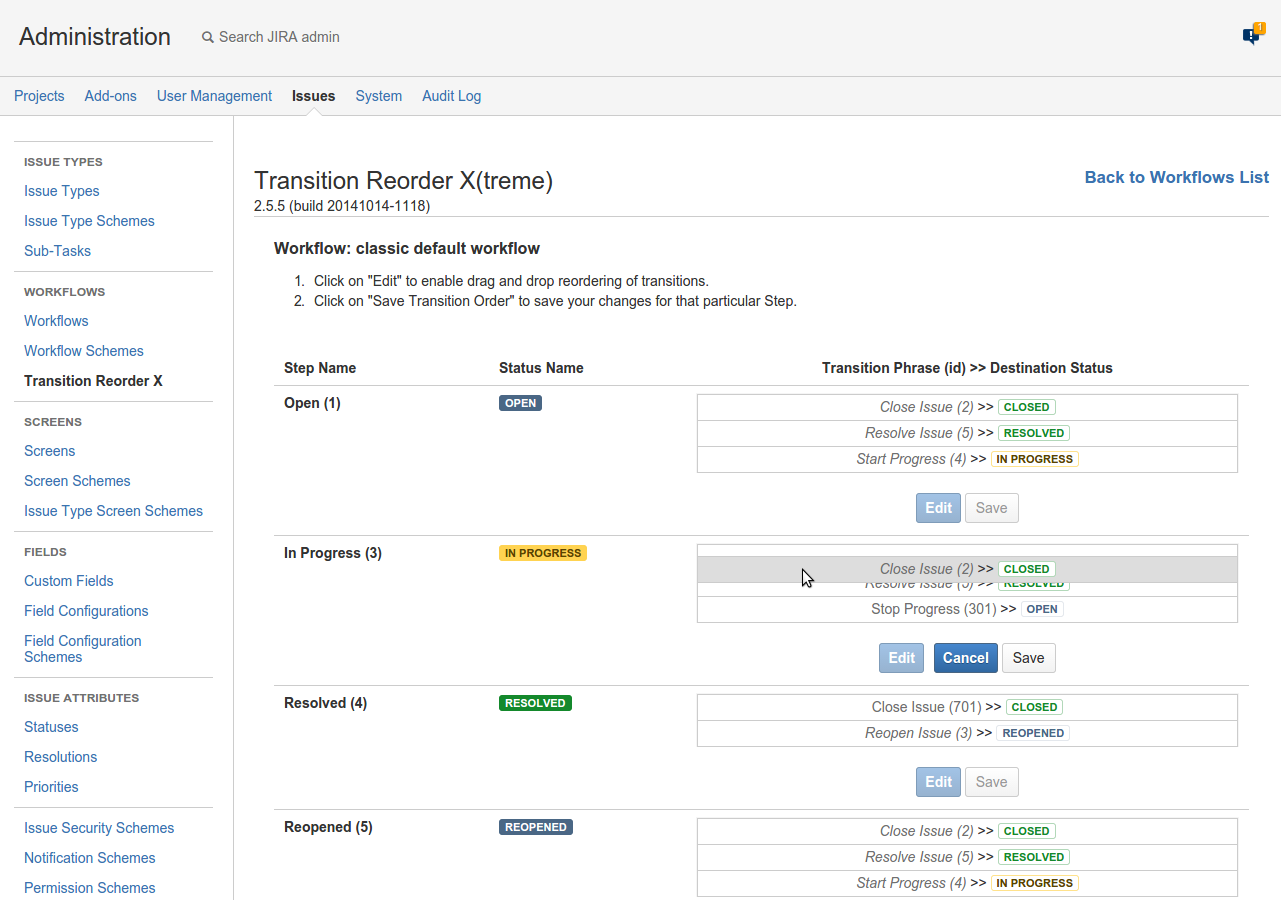Click the Administration heading
Image resolution: width=1281 pixels, height=900 pixels.
(x=95, y=37)
